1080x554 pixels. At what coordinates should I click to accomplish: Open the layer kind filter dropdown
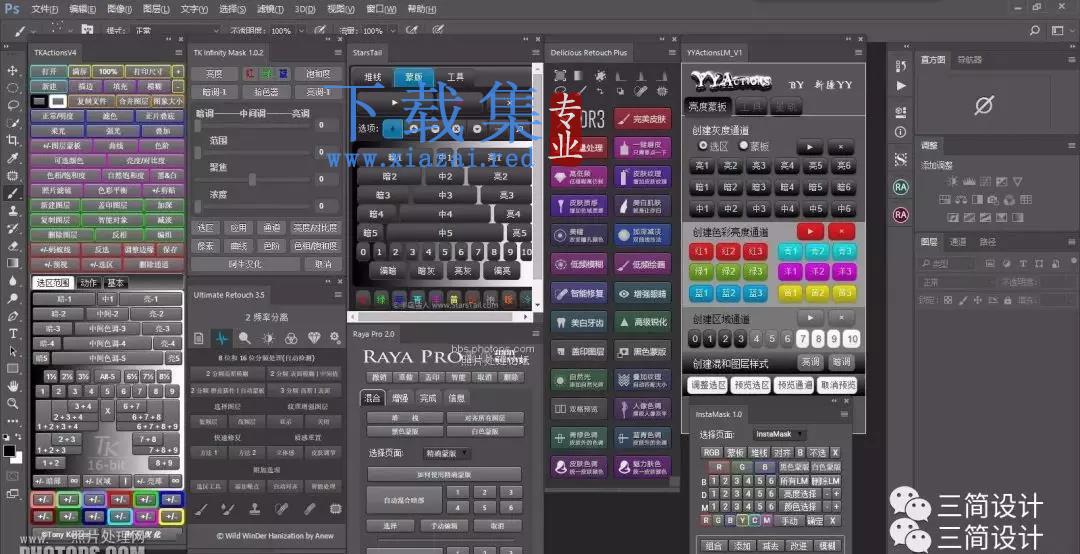pyautogui.click(x=948, y=264)
